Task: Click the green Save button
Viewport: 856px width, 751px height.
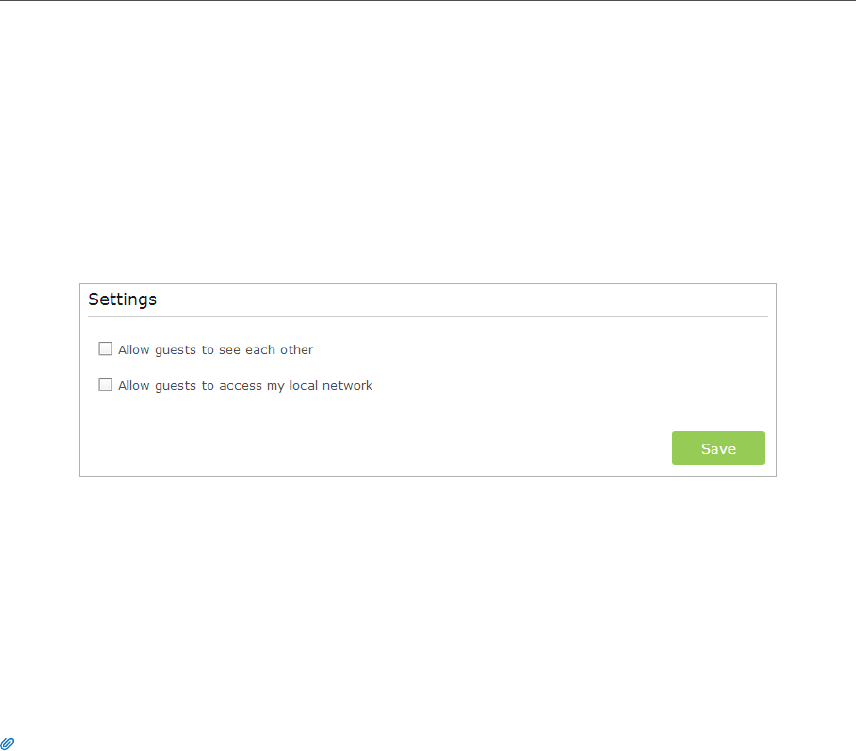Action: pyautogui.click(x=718, y=448)
